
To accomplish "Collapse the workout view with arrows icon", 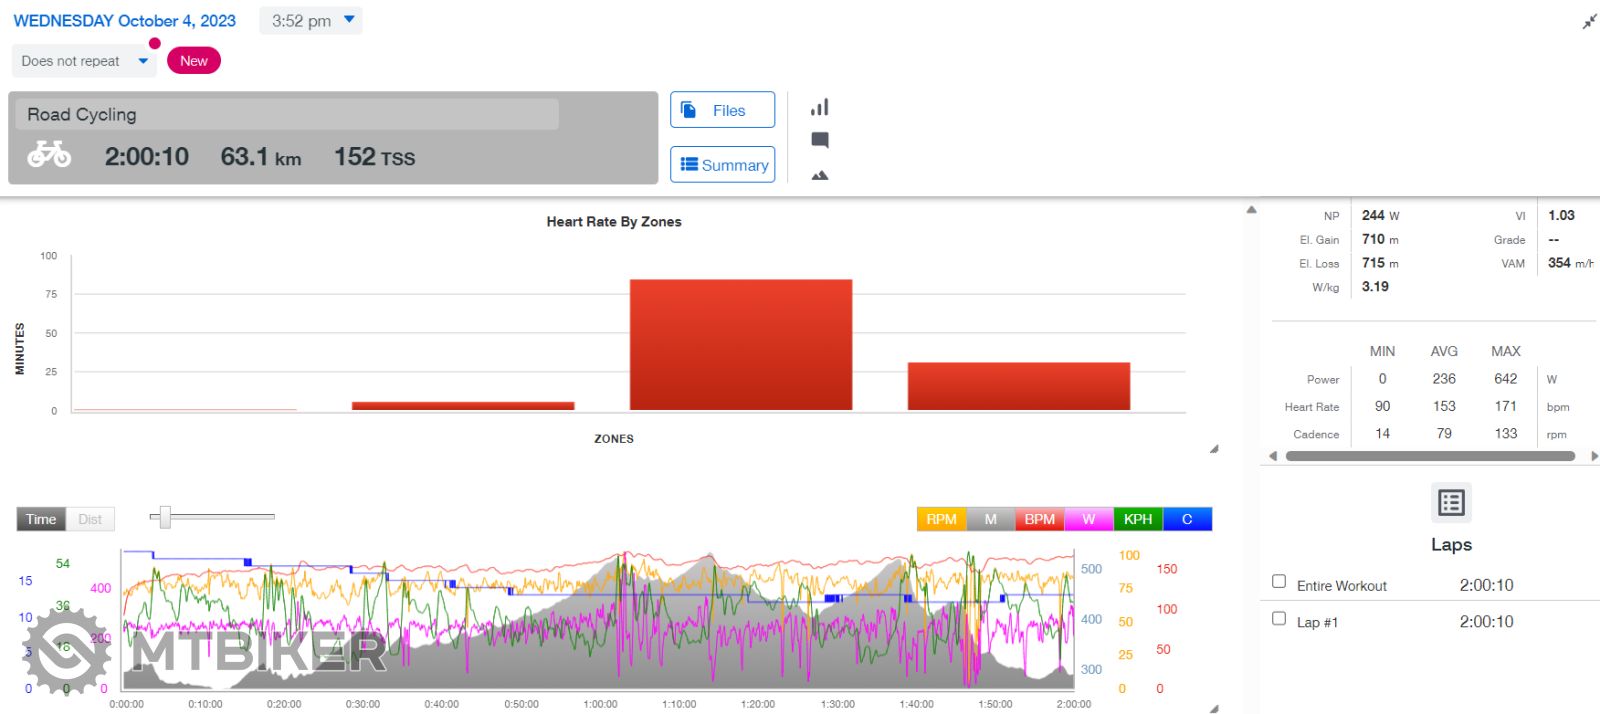I will (1589, 21).
